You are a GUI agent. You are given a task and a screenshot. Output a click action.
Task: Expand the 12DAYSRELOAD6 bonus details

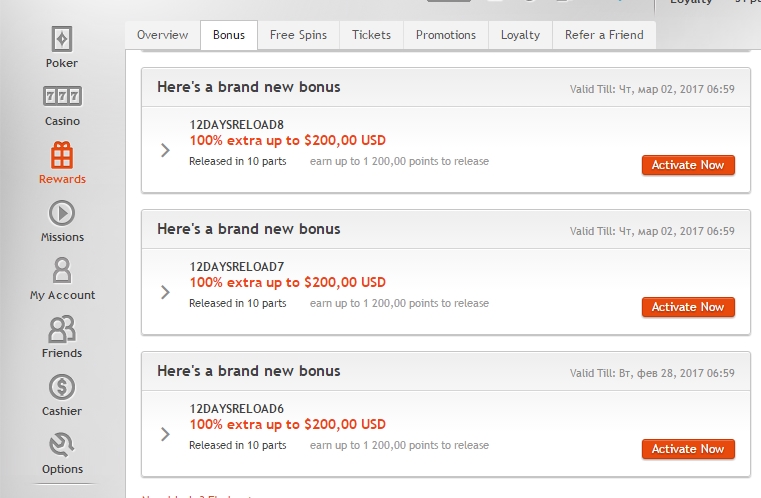click(x=165, y=434)
